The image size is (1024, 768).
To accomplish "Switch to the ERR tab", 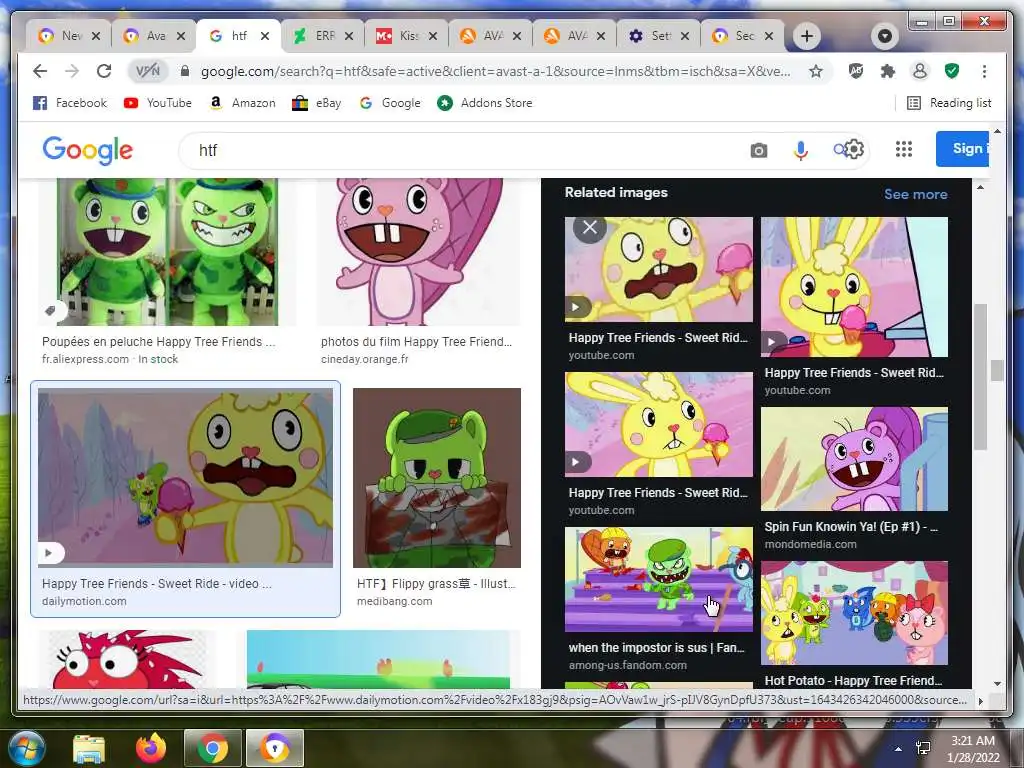I will point(324,36).
